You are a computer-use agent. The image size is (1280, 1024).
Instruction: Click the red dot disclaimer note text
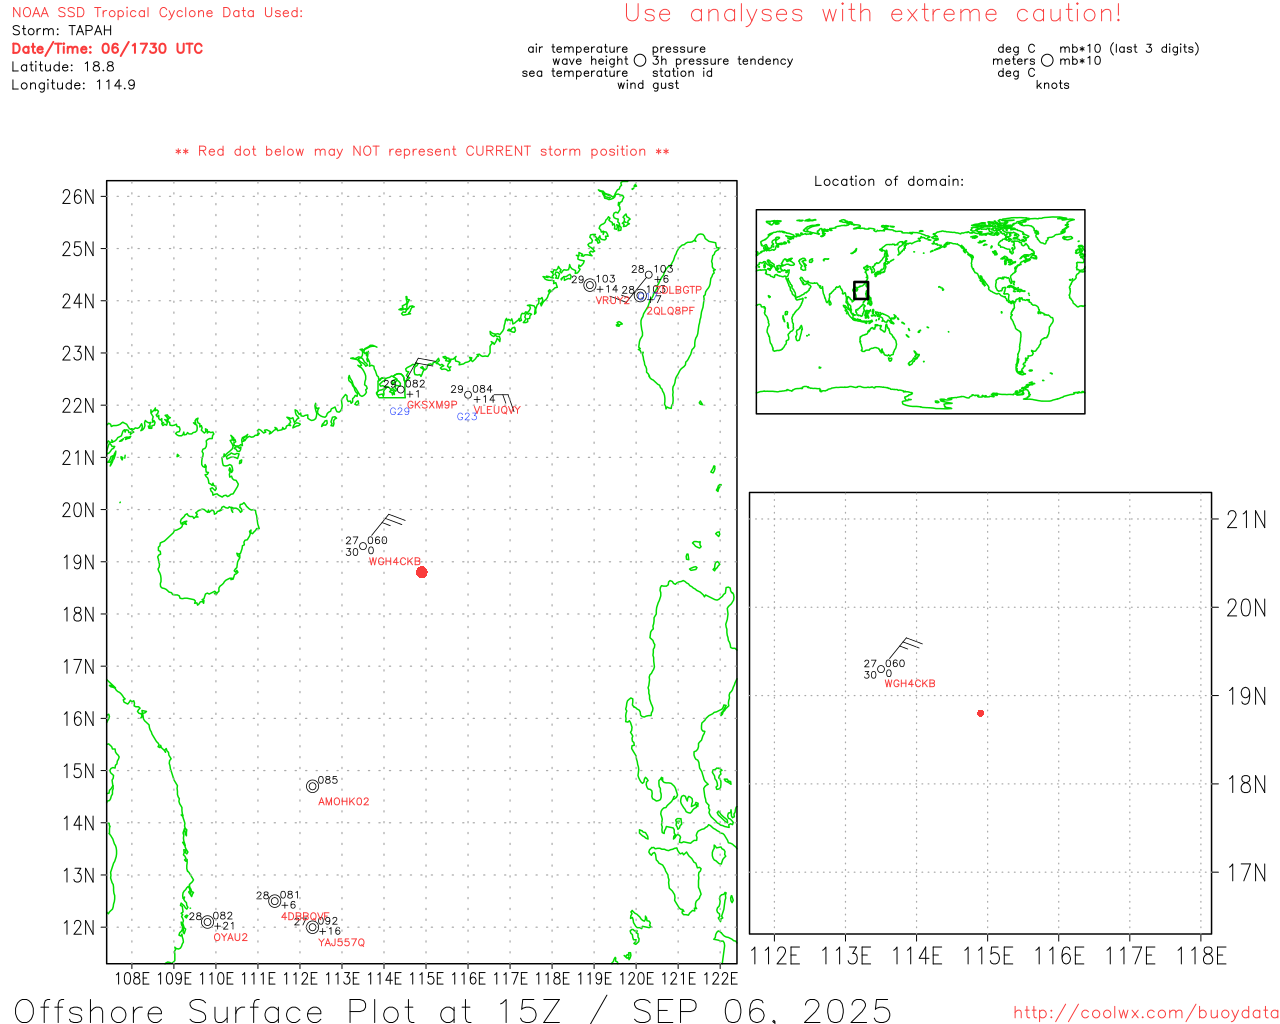pyautogui.click(x=422, y=151)
